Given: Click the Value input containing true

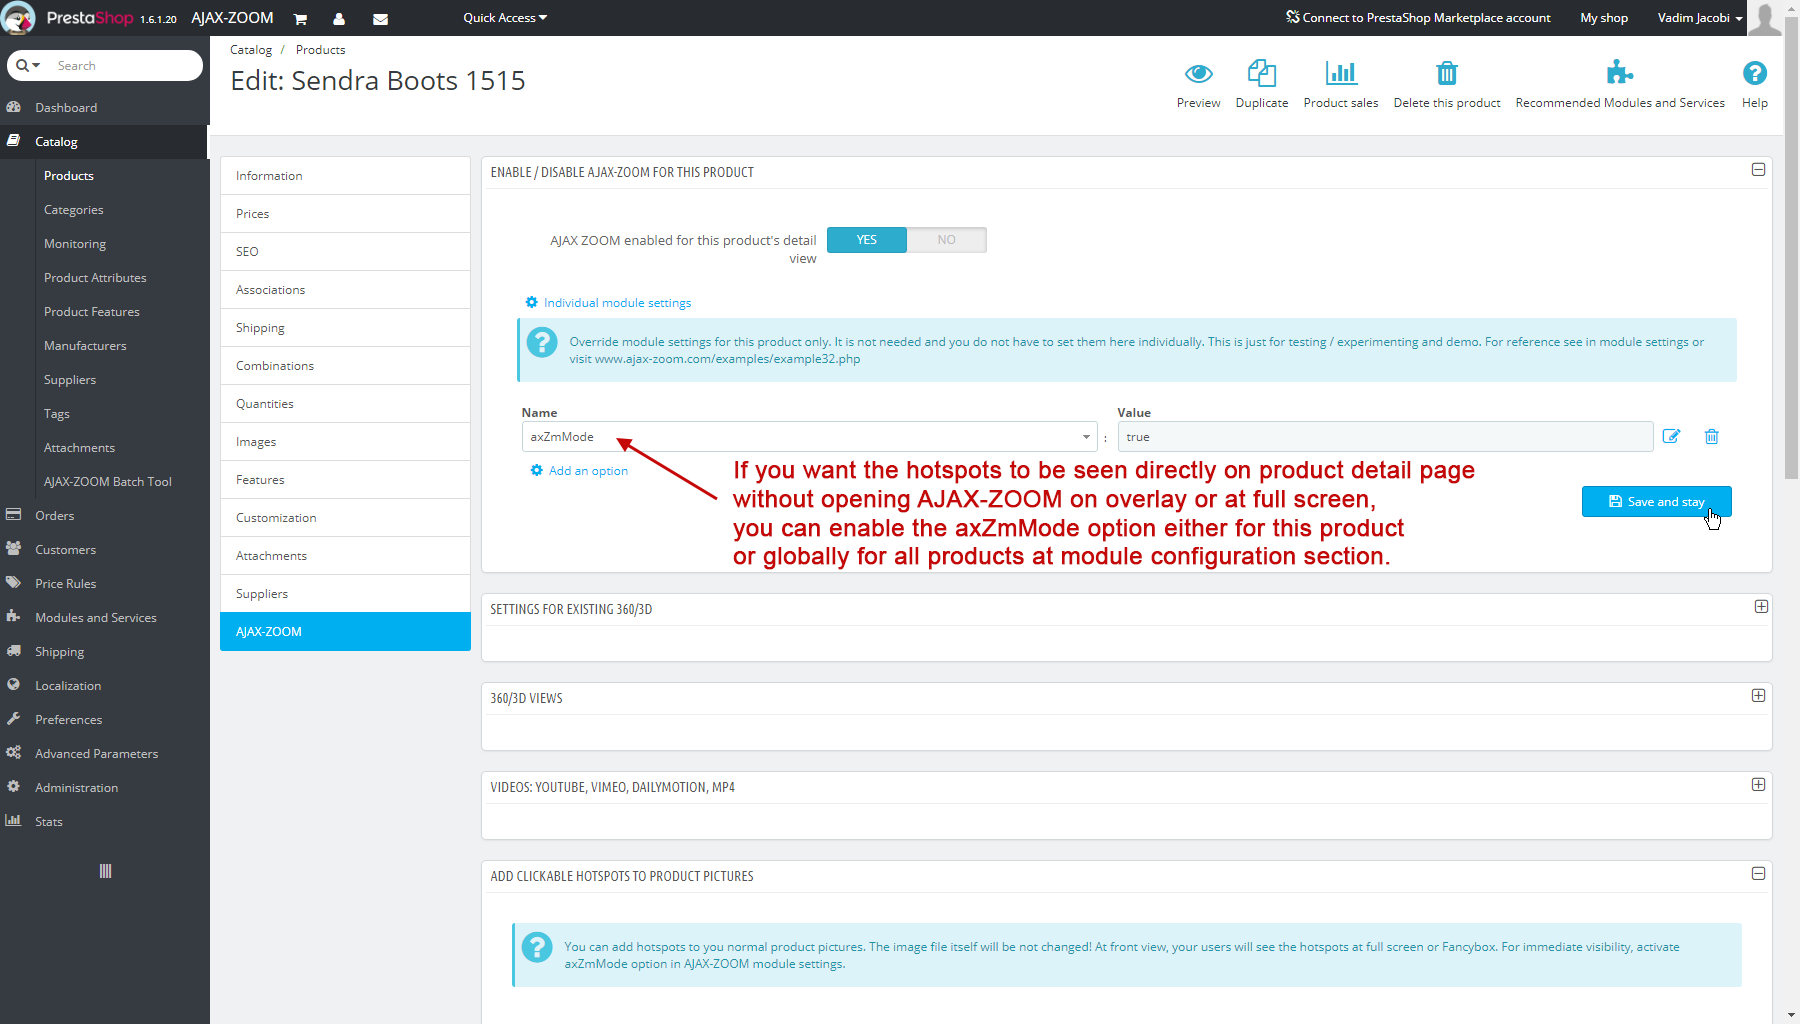Looking at the screenshot, I should [1385, 437].
